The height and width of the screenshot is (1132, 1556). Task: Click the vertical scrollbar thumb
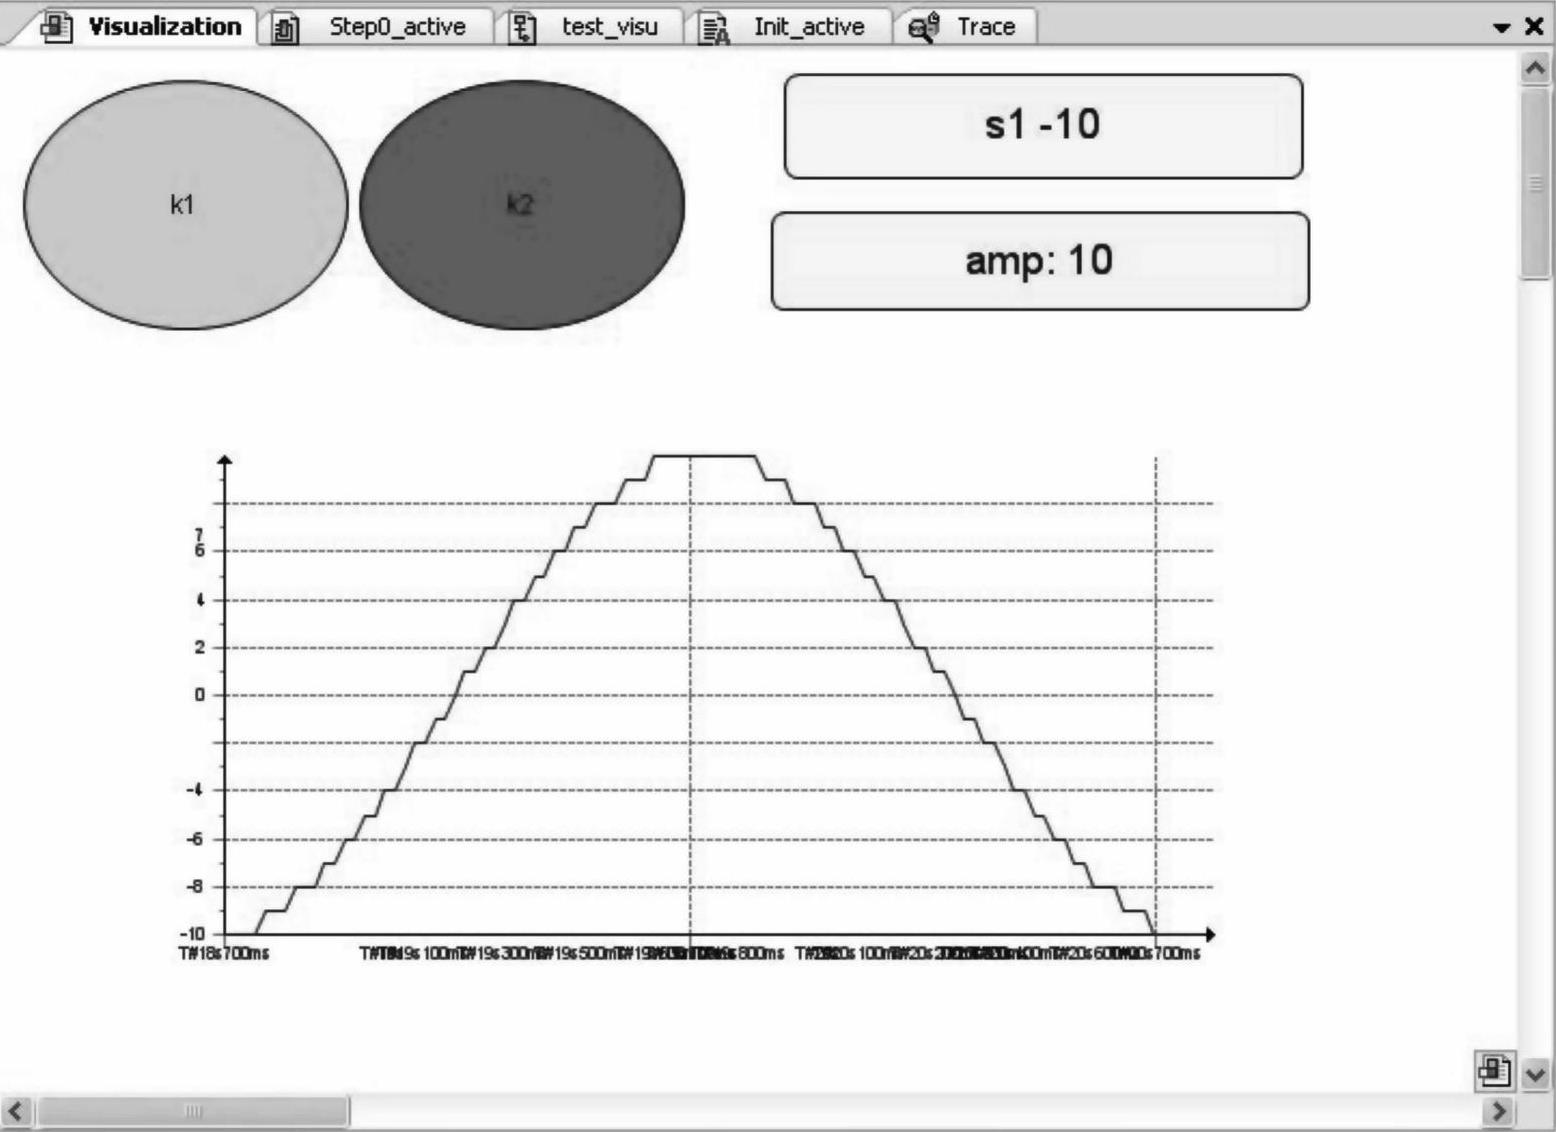coord(1535,183)
